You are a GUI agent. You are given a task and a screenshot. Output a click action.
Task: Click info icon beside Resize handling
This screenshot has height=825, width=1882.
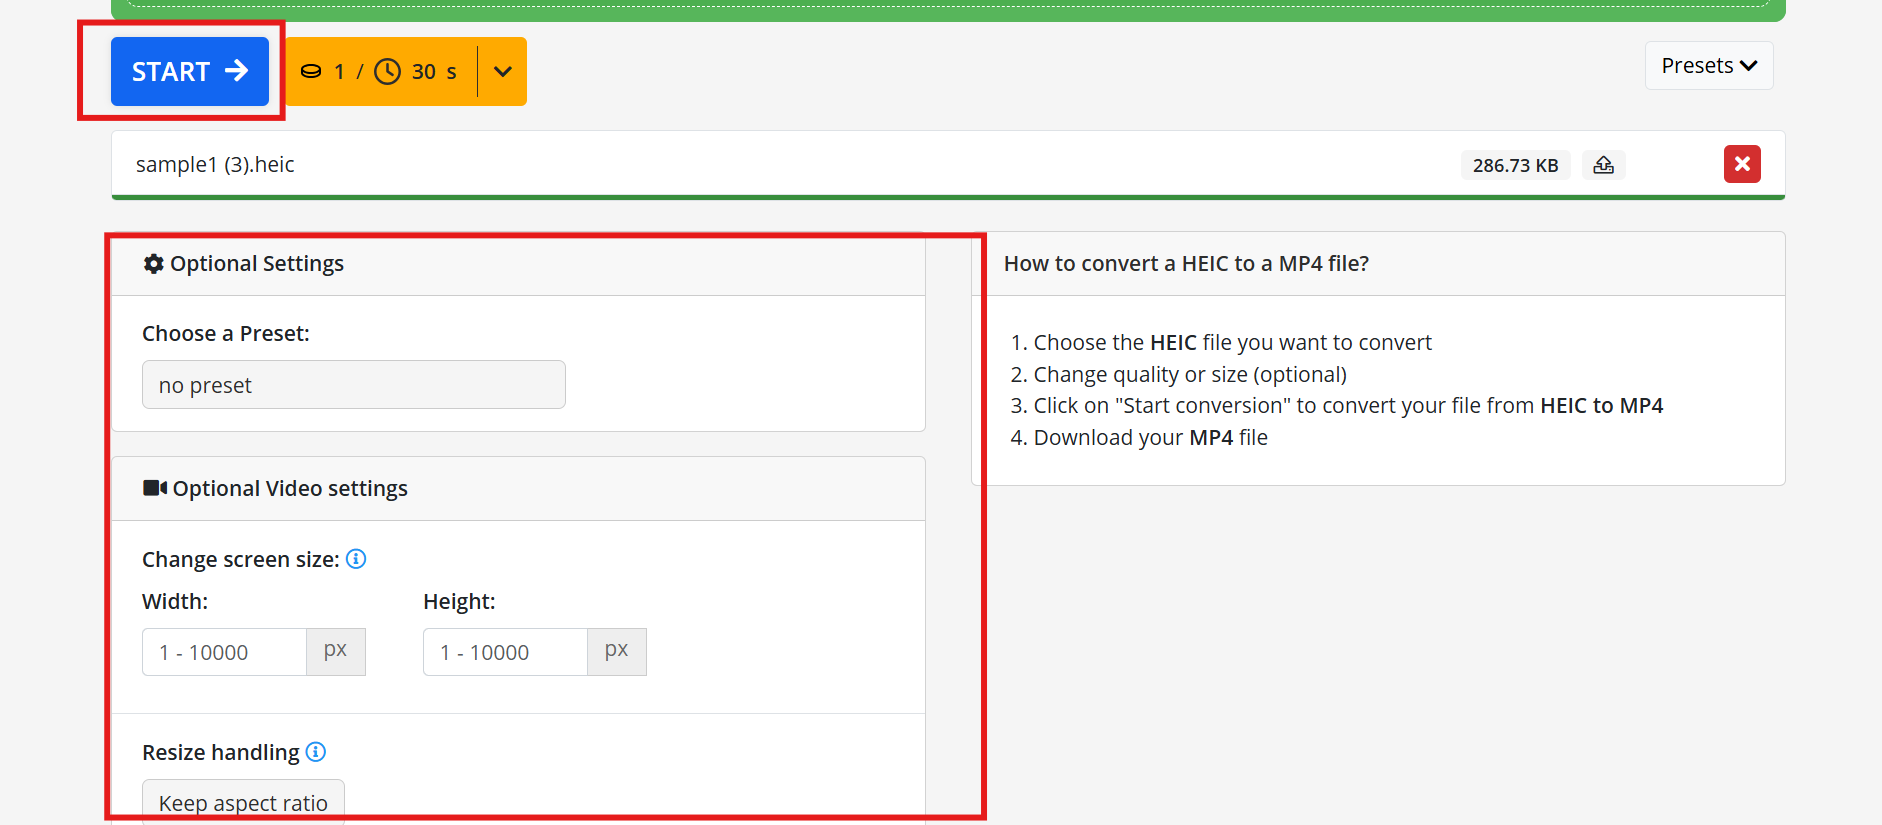(x=316, y=752)
